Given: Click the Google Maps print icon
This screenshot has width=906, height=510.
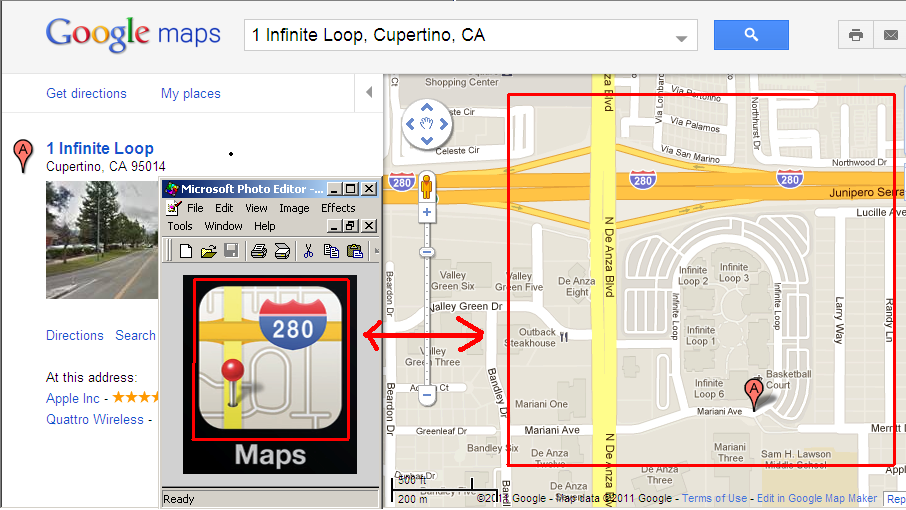Looking at the screenshot, I should (x=856, y=35).
